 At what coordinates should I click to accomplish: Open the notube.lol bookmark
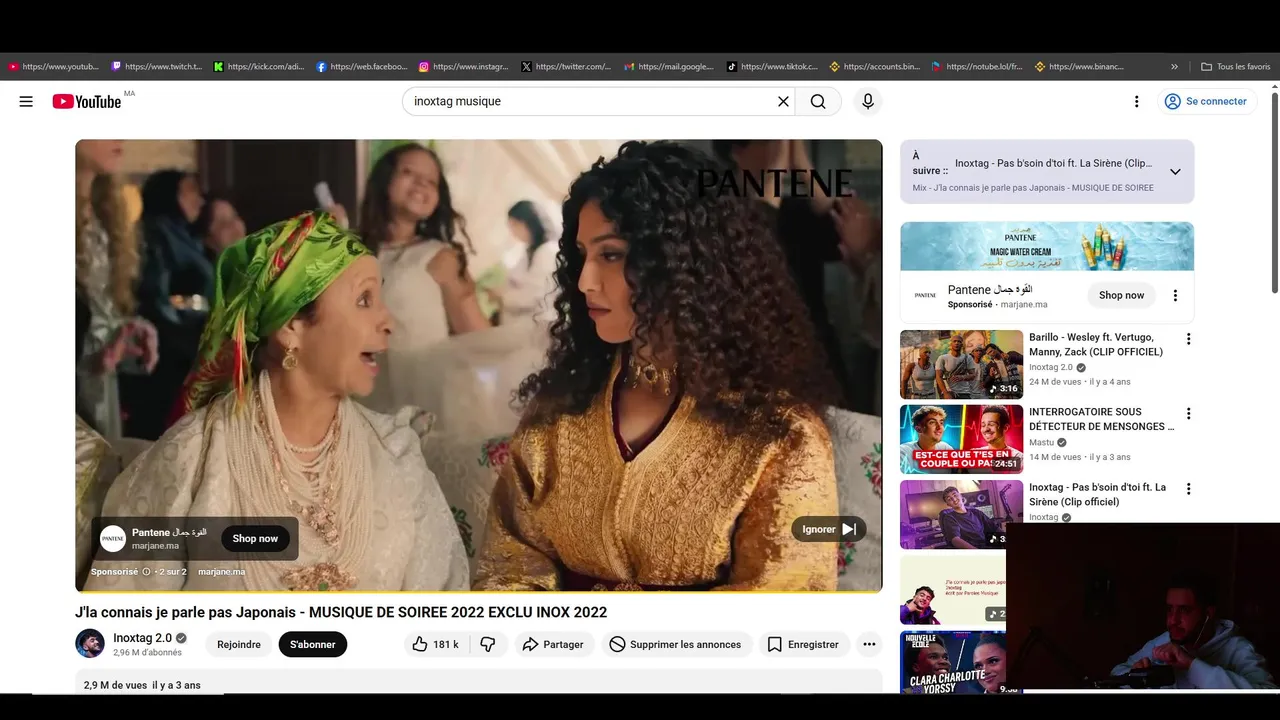pyautogui.click(x=977, y=67)
